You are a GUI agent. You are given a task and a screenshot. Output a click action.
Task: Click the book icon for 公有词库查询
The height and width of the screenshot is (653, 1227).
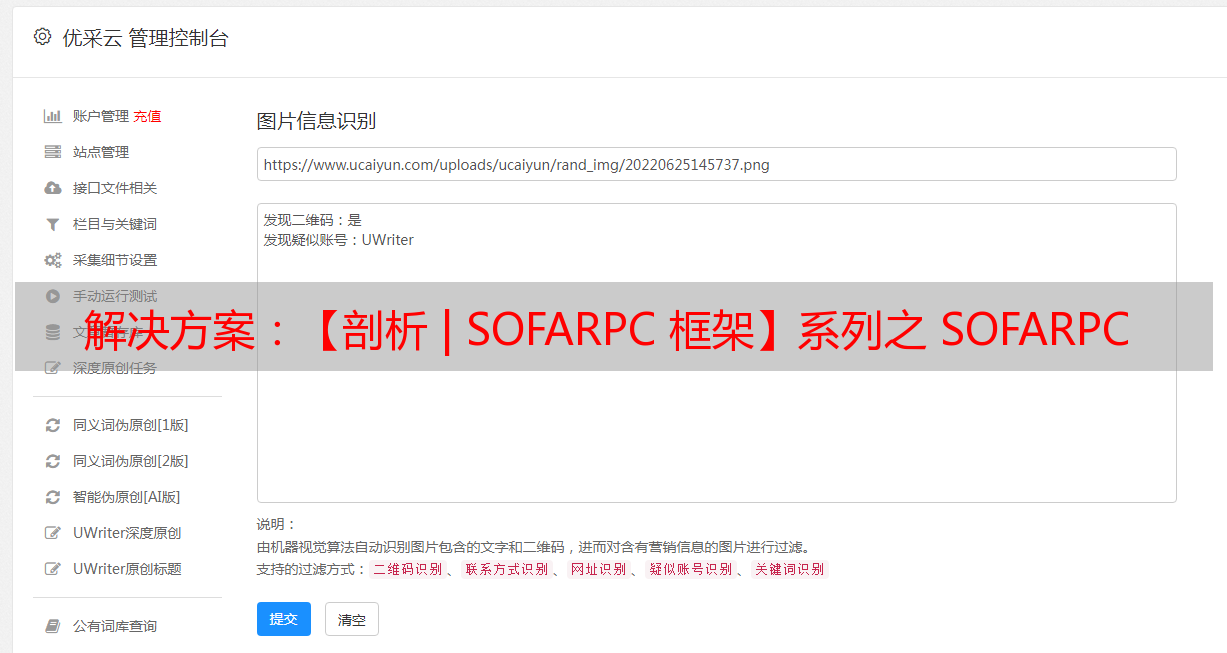tap(53, 626)
